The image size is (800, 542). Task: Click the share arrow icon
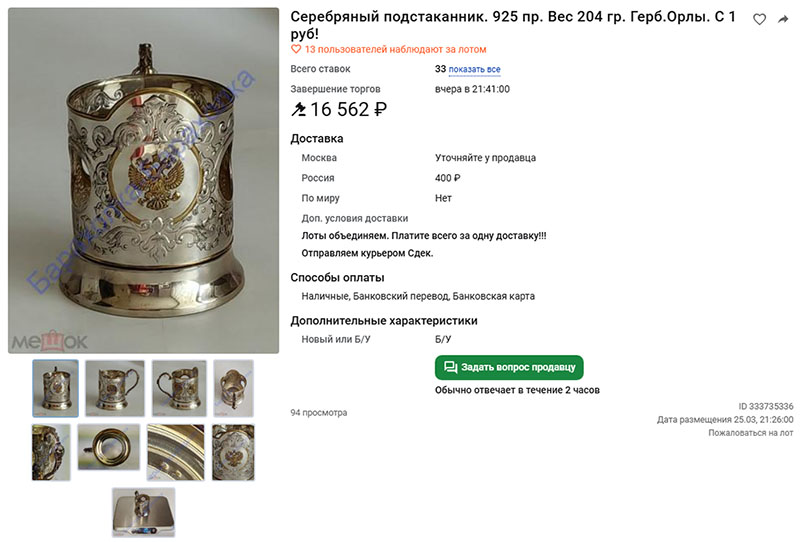coord(783,19)
